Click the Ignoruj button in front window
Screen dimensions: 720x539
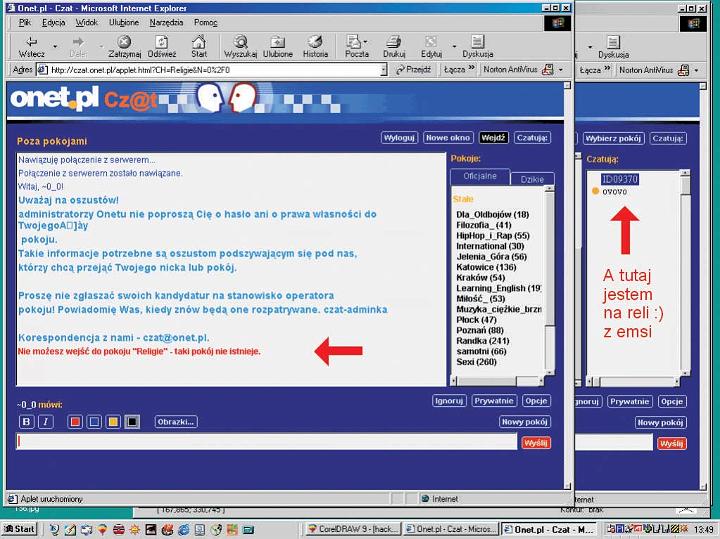449,401
